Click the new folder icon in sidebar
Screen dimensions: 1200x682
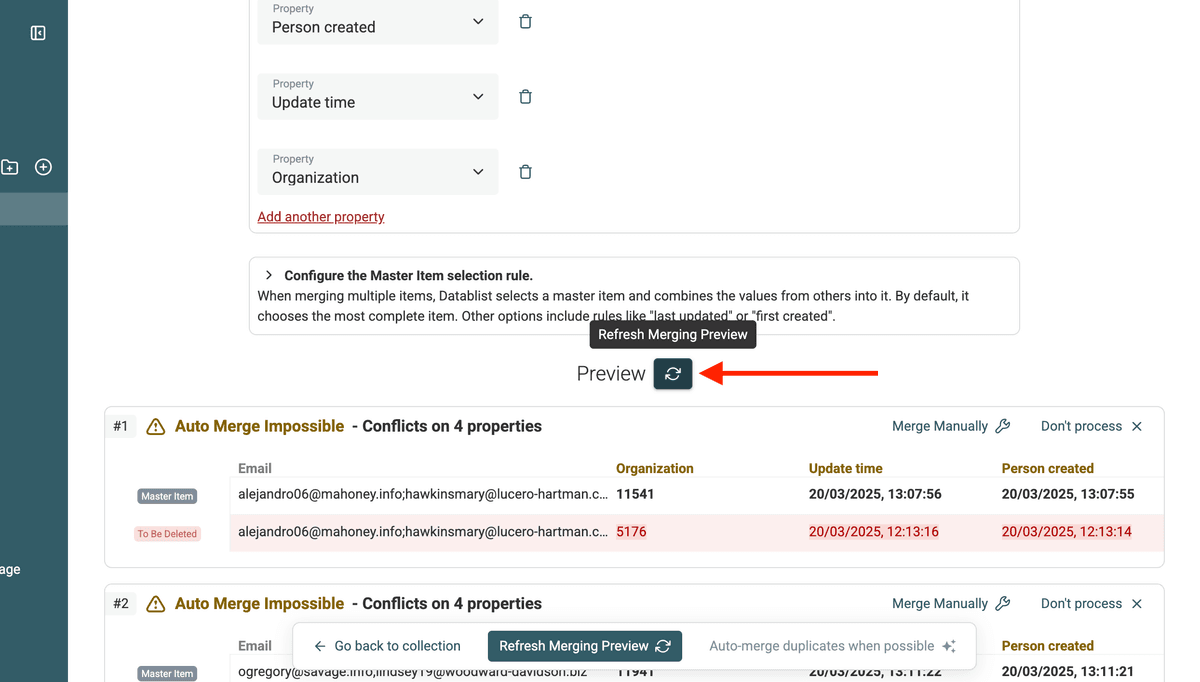tap(9, 167)
